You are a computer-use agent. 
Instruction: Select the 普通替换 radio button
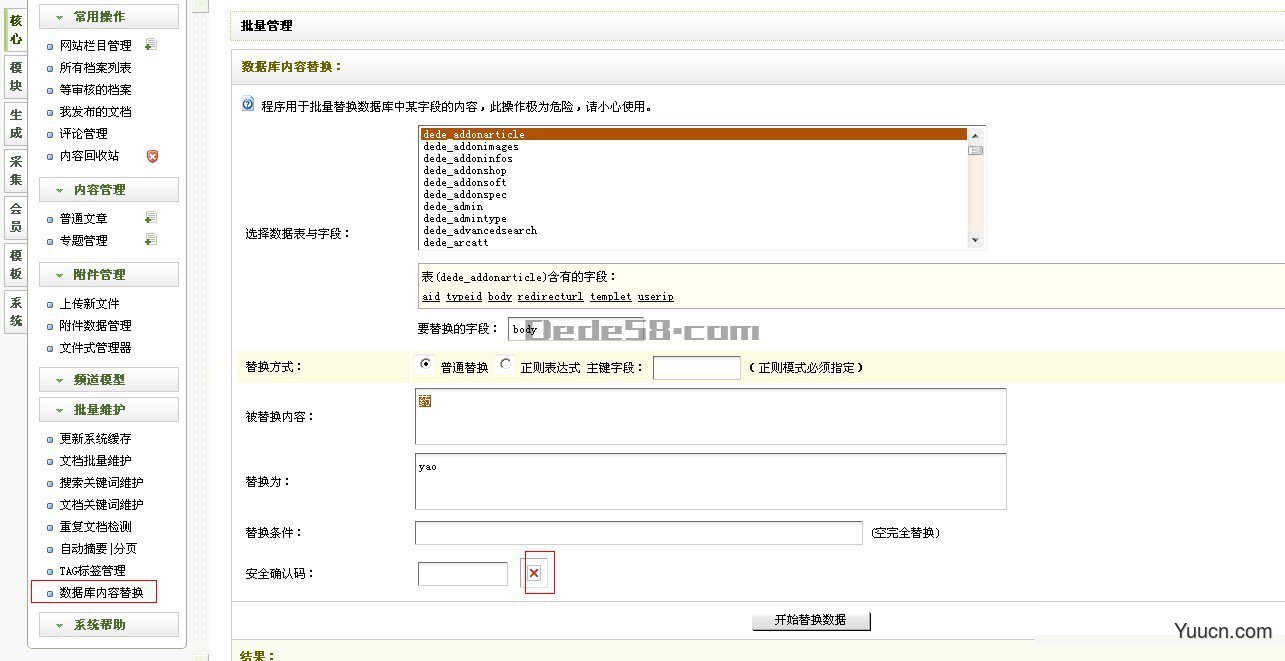pos(426,365)
